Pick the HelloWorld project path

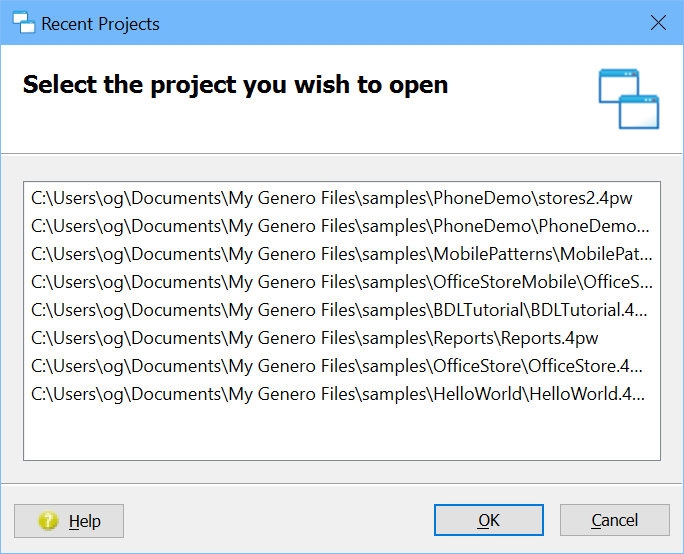340,394
